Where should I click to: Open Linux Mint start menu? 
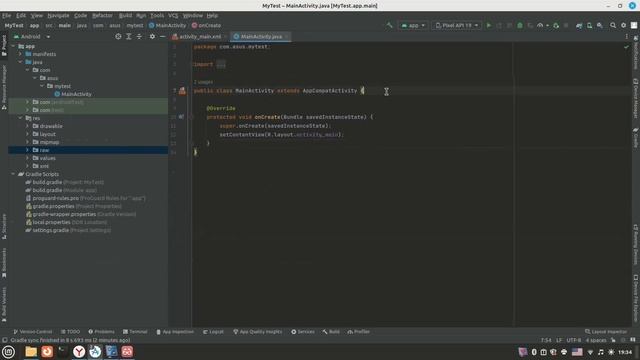pos(8,352)
